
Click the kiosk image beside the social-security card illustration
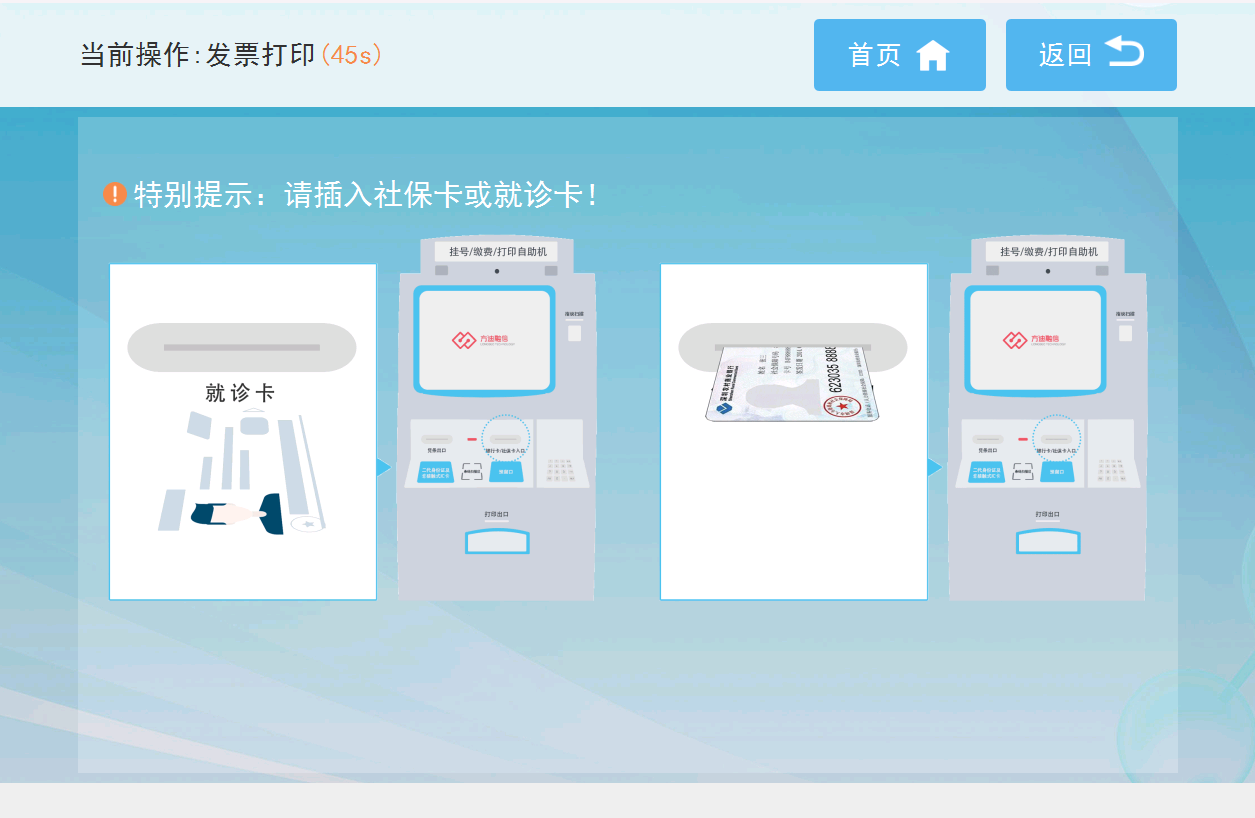[1047, 418]
